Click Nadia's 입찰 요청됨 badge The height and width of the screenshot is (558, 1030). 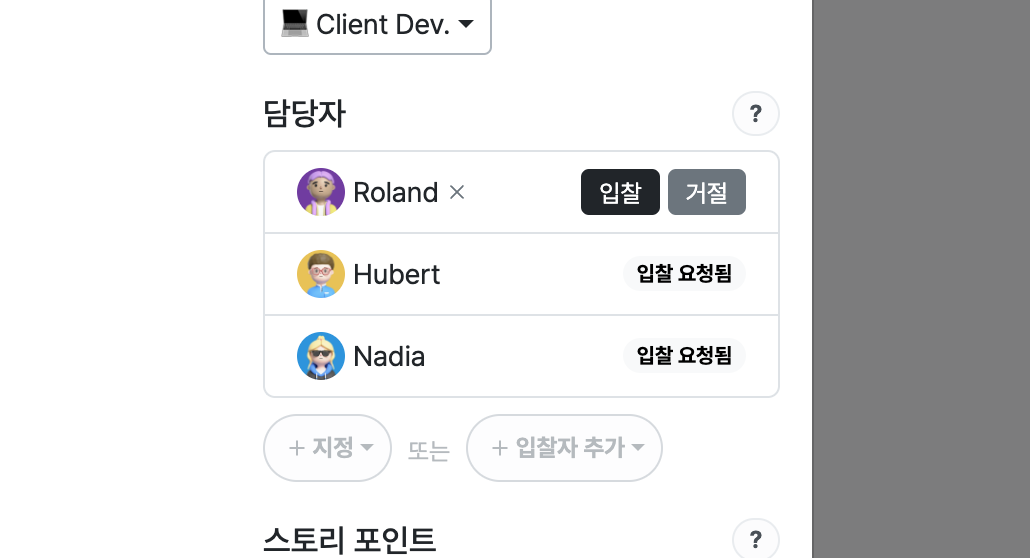(684, 356)
